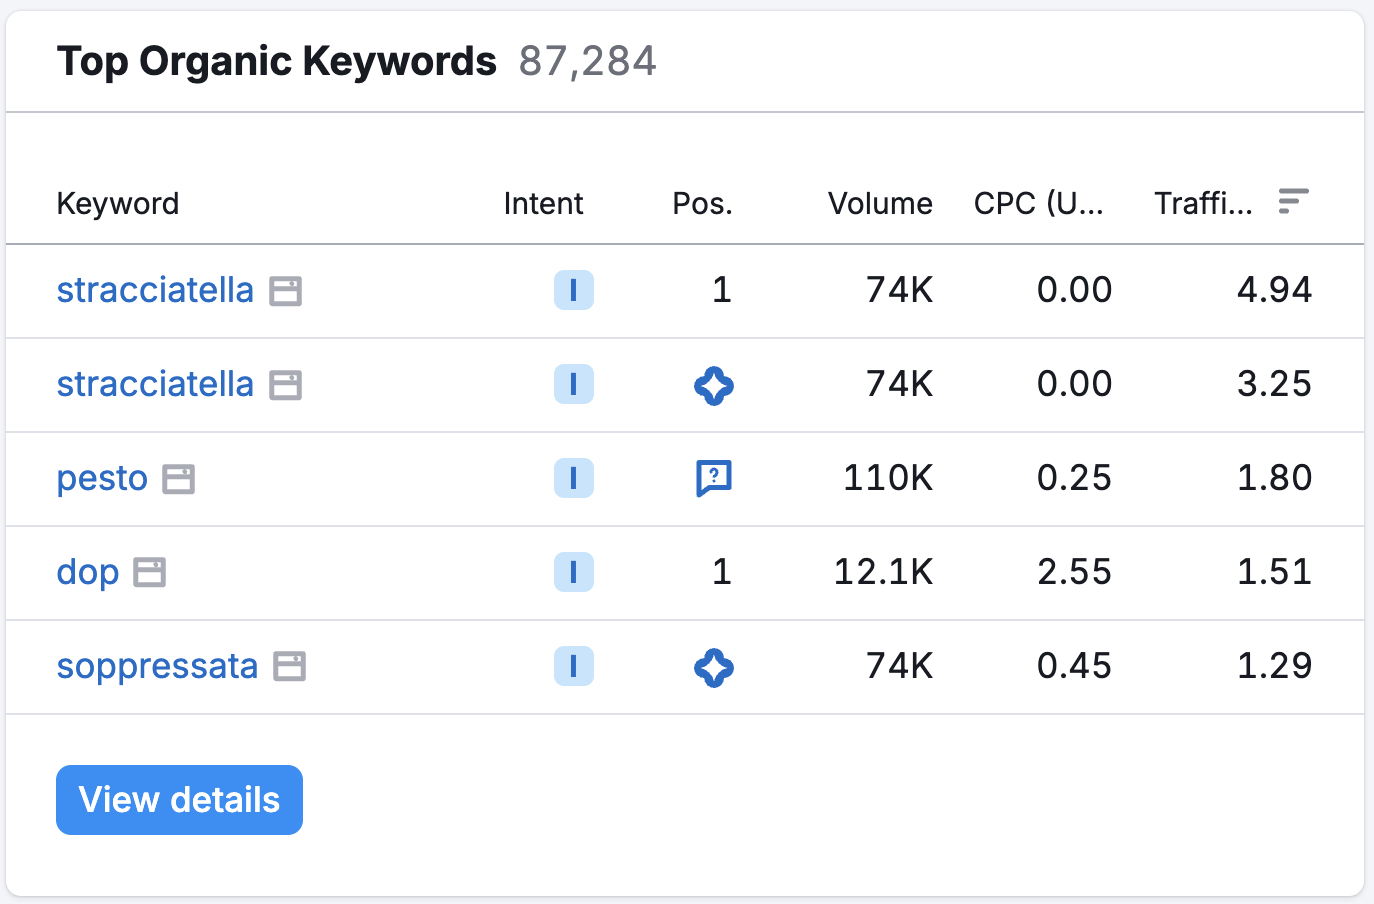Screen dimensions: 1374x904
Task: Select the 0.45 CPC value
Action: tap(1074, 666)
